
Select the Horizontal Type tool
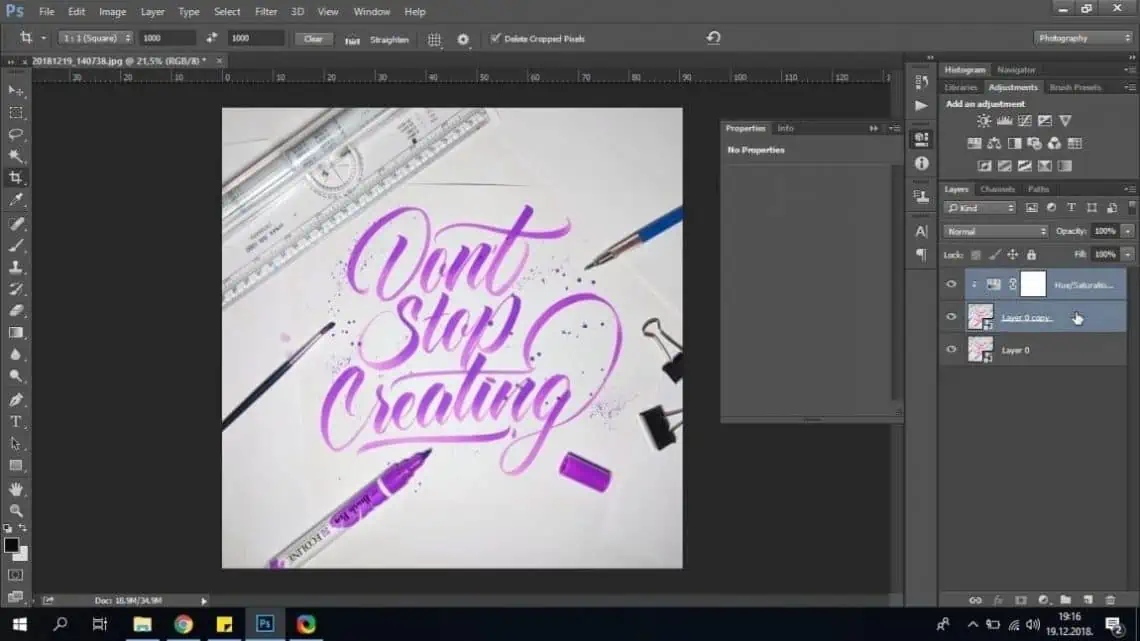coord(16,421)
